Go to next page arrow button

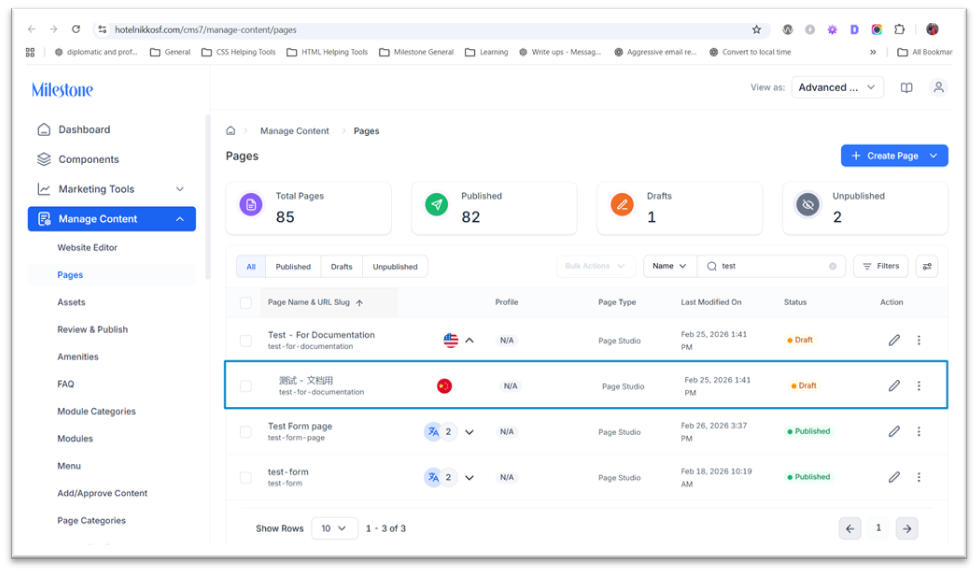click(907, 529)
